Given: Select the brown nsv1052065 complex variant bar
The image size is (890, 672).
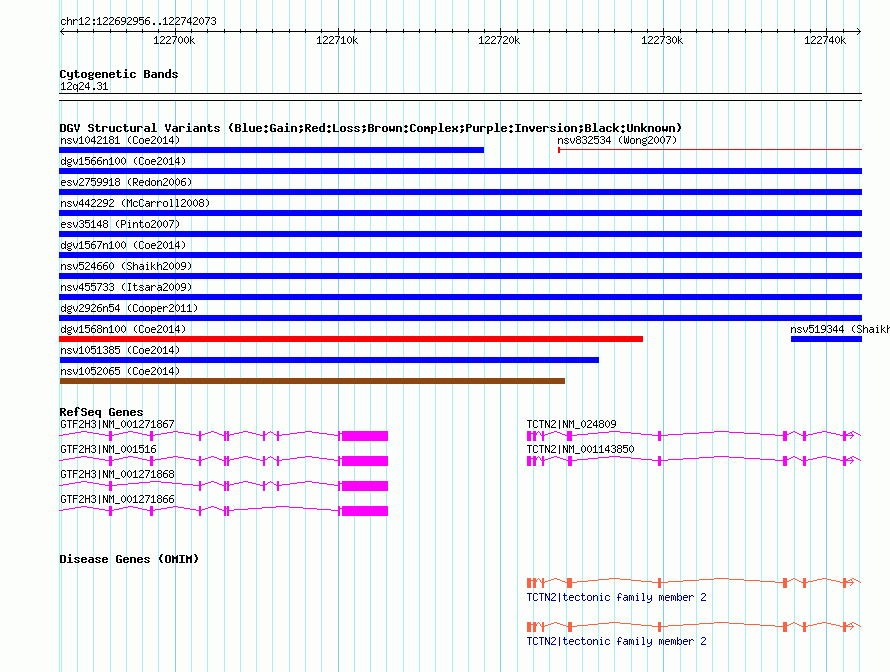Looking at the screenshot, I should [312, 381].
